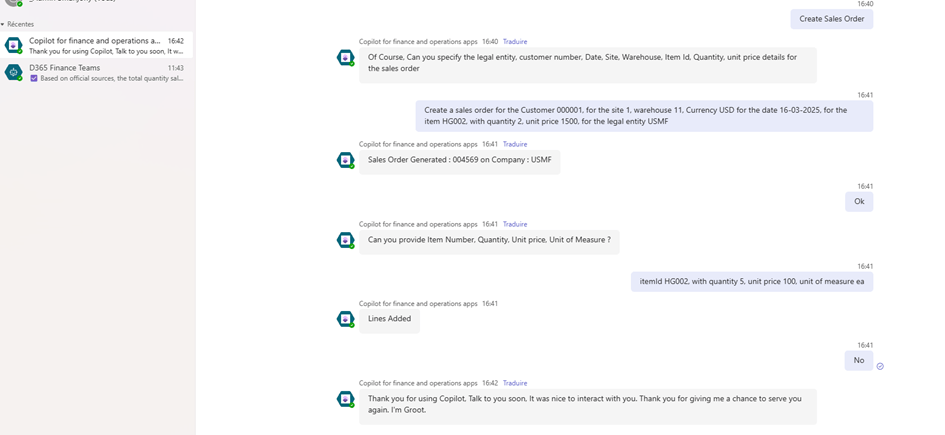Click the D365 Finance Teams avatar icon
Viewport: 945px width, 435px height.
click(13, 72)
